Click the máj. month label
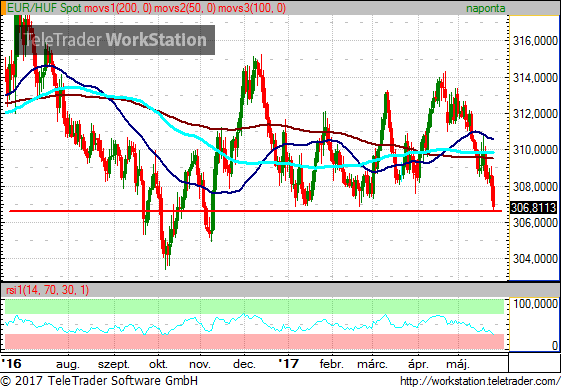 458,364
